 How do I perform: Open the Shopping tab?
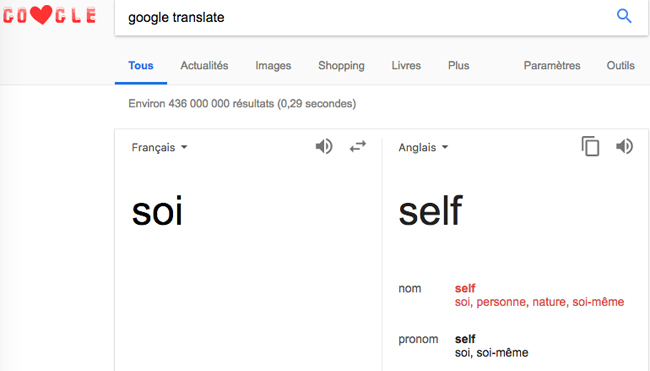point(341,65)
